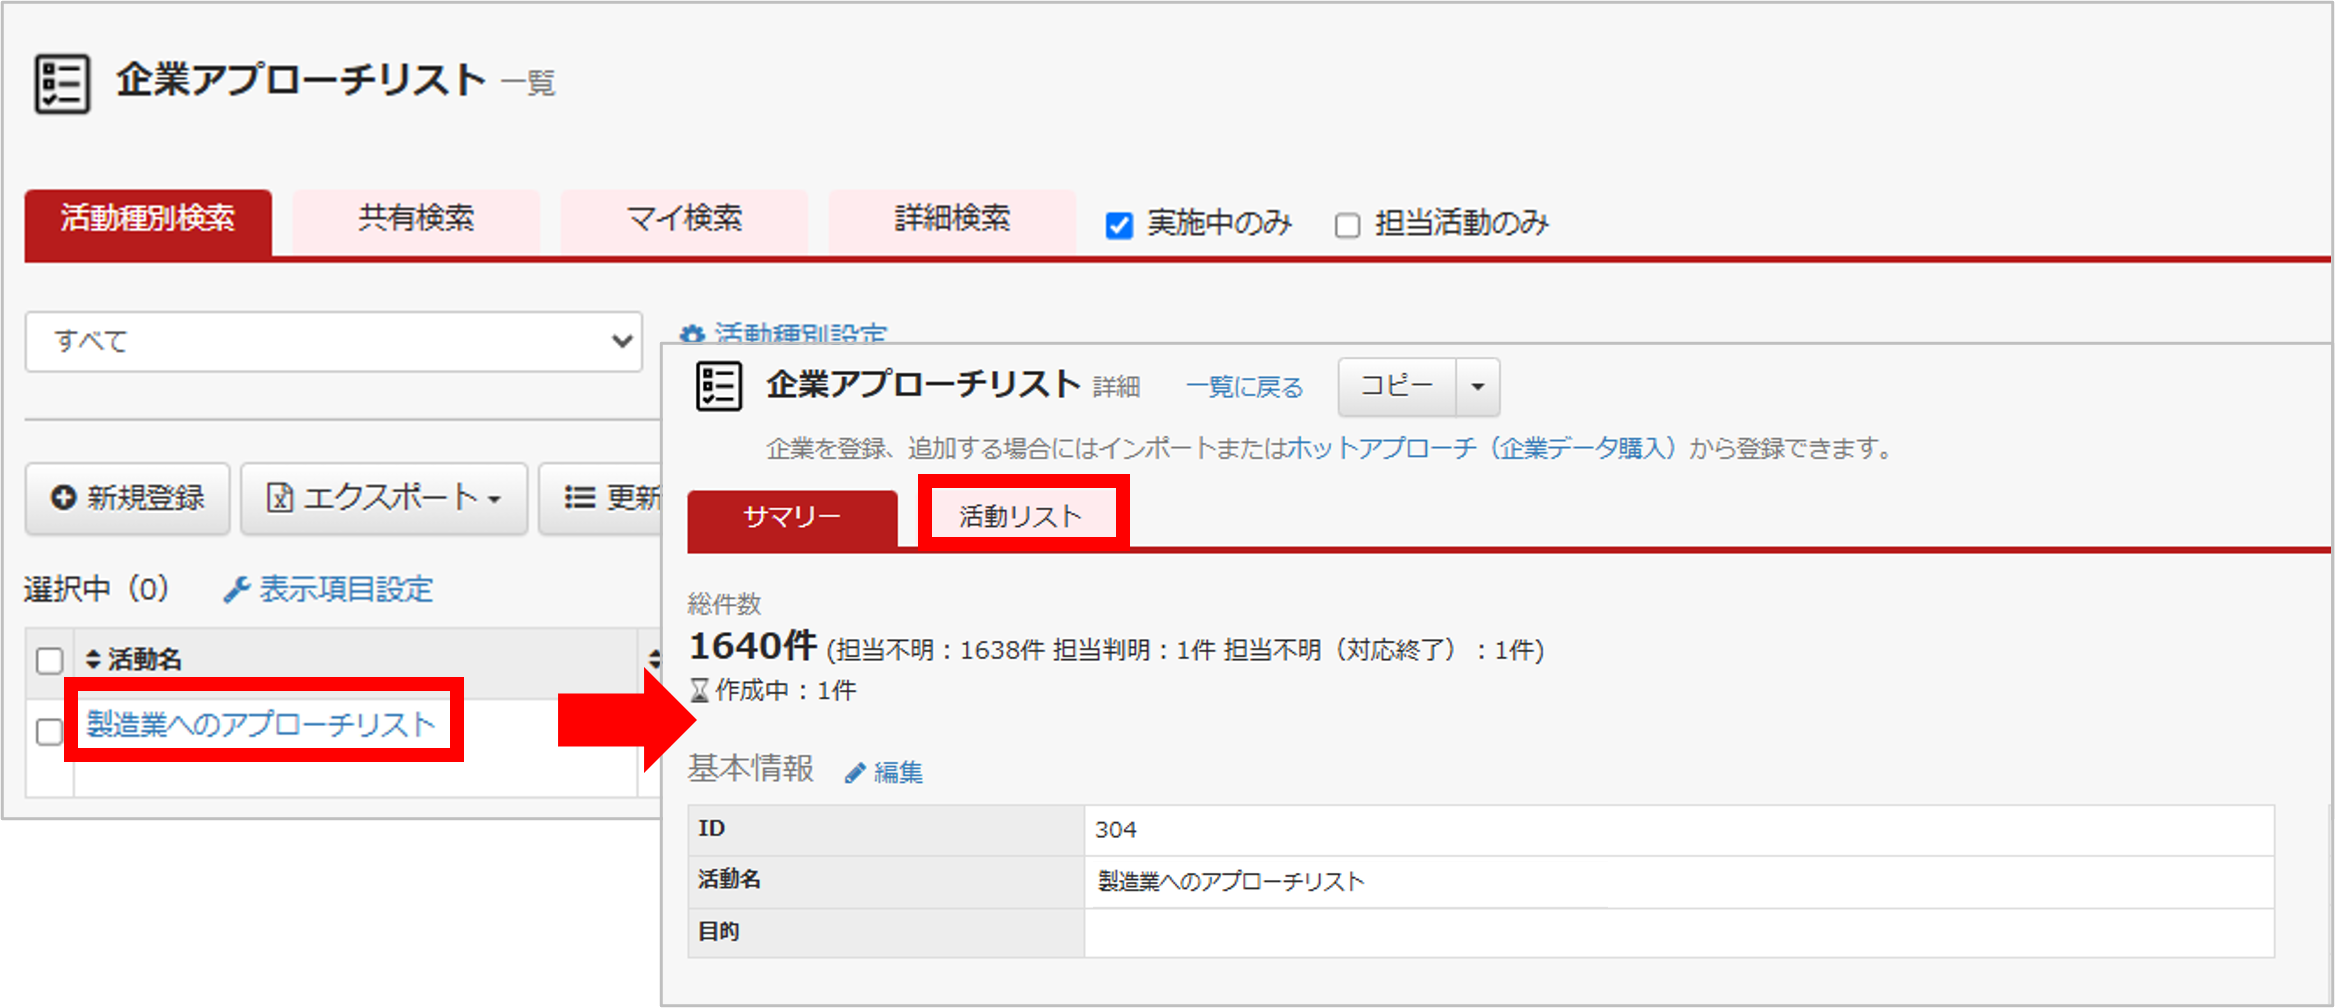Click the 担当不明：1638件 breakdown text
This screenshot has width=2335, height=1008.
pyautogui.click(x=940, y=651)
